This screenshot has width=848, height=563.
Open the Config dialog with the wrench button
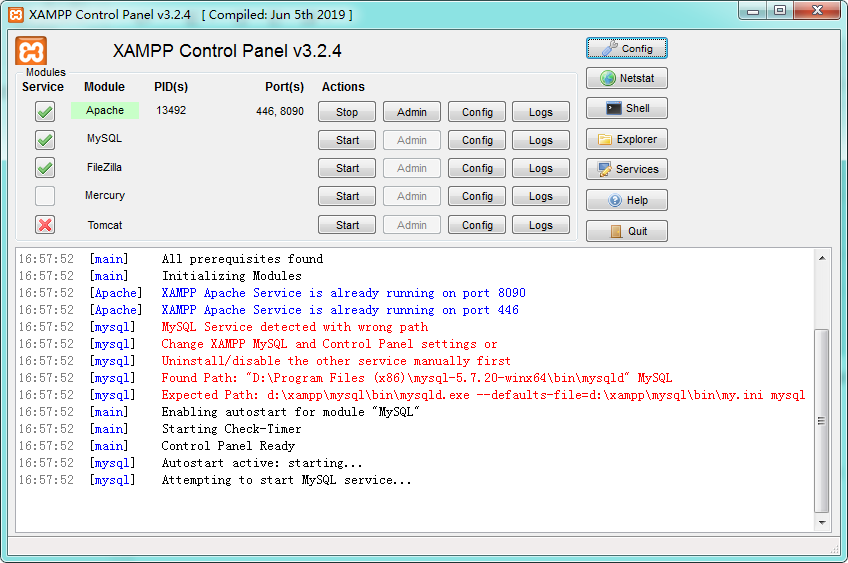tap(627, 48)
